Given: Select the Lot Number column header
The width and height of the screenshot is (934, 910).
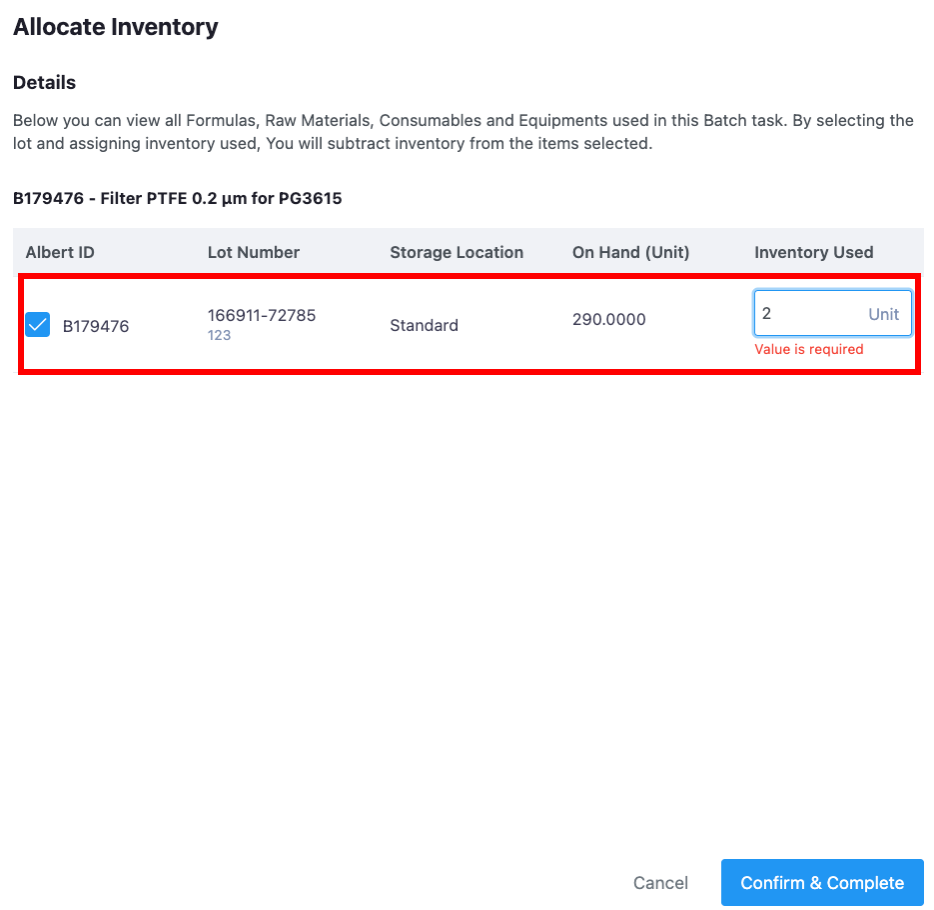Looking at the screenshot, I should 253,252.
